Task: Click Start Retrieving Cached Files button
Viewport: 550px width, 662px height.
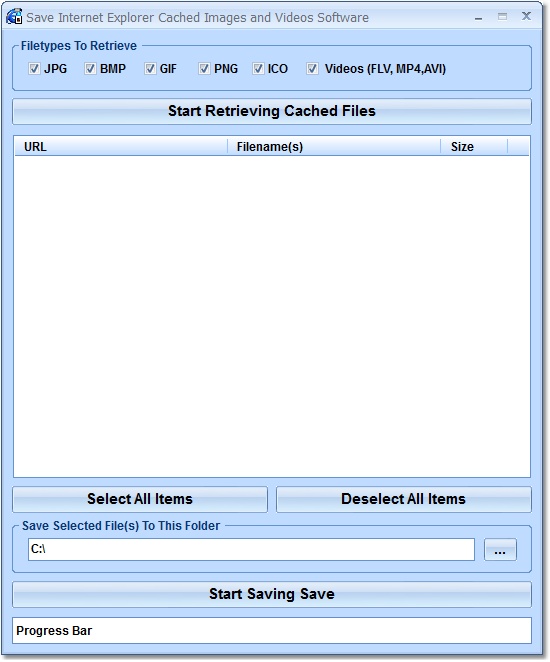Action: 272,111
